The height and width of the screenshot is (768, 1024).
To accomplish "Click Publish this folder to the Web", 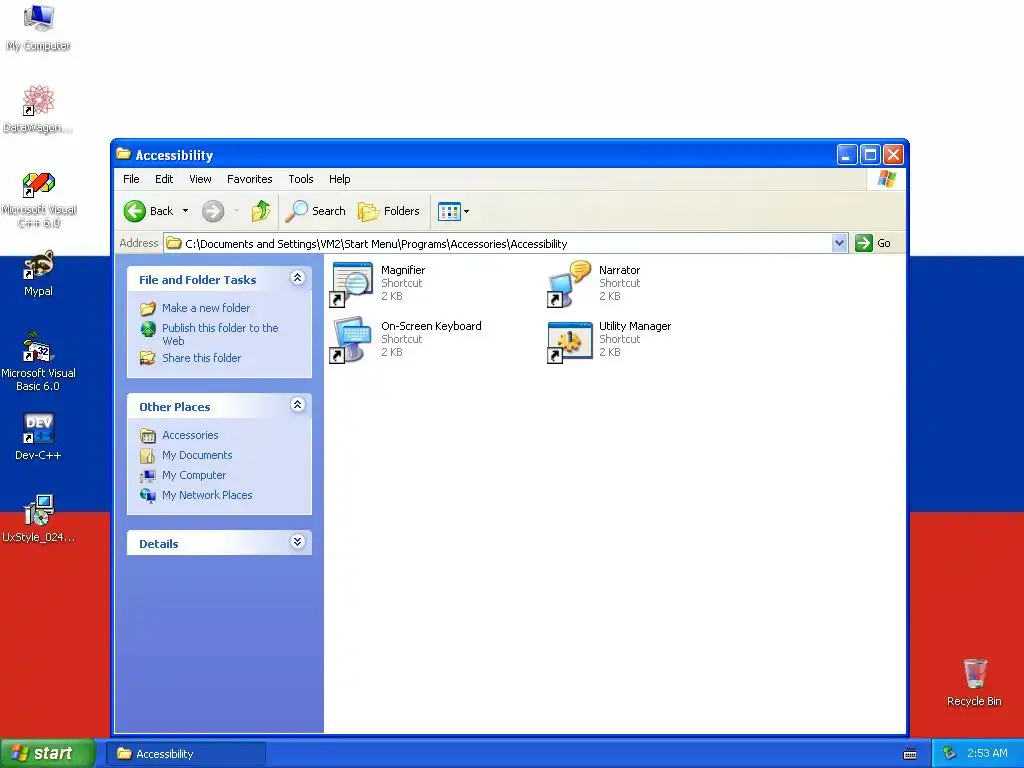I will point(220,334).
